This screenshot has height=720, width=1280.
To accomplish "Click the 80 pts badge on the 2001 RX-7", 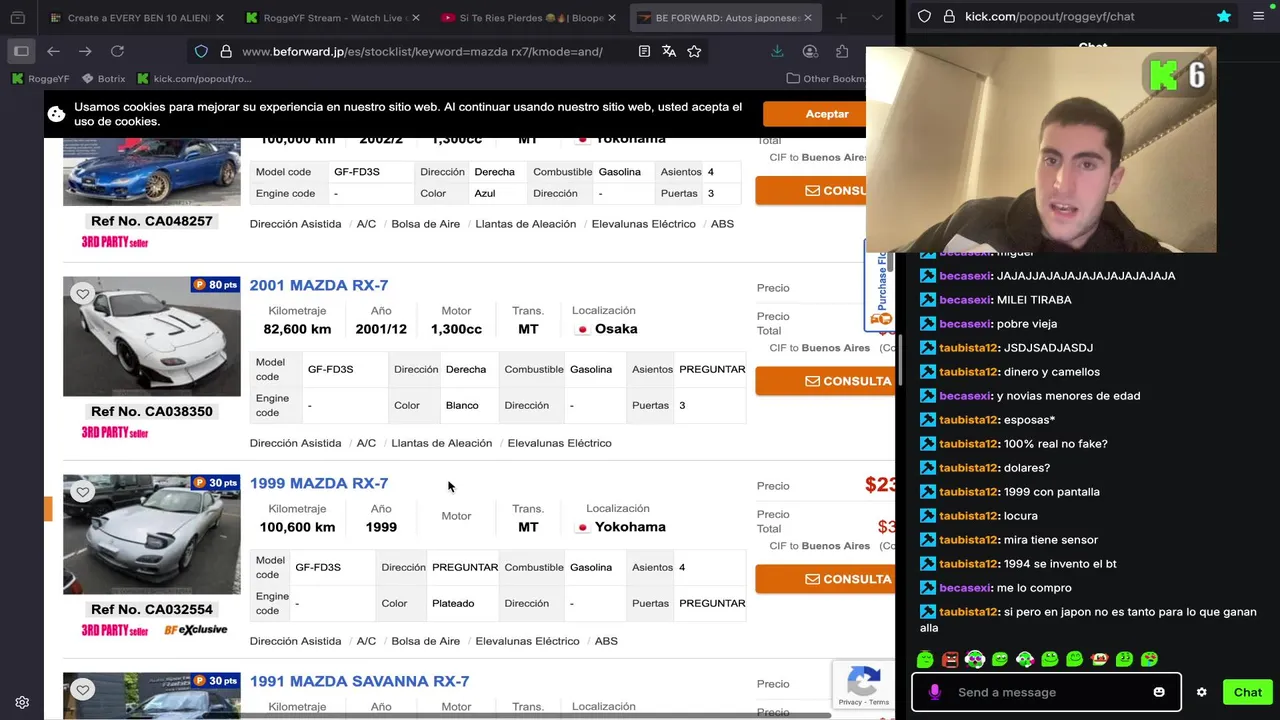I will click(216, 285).
